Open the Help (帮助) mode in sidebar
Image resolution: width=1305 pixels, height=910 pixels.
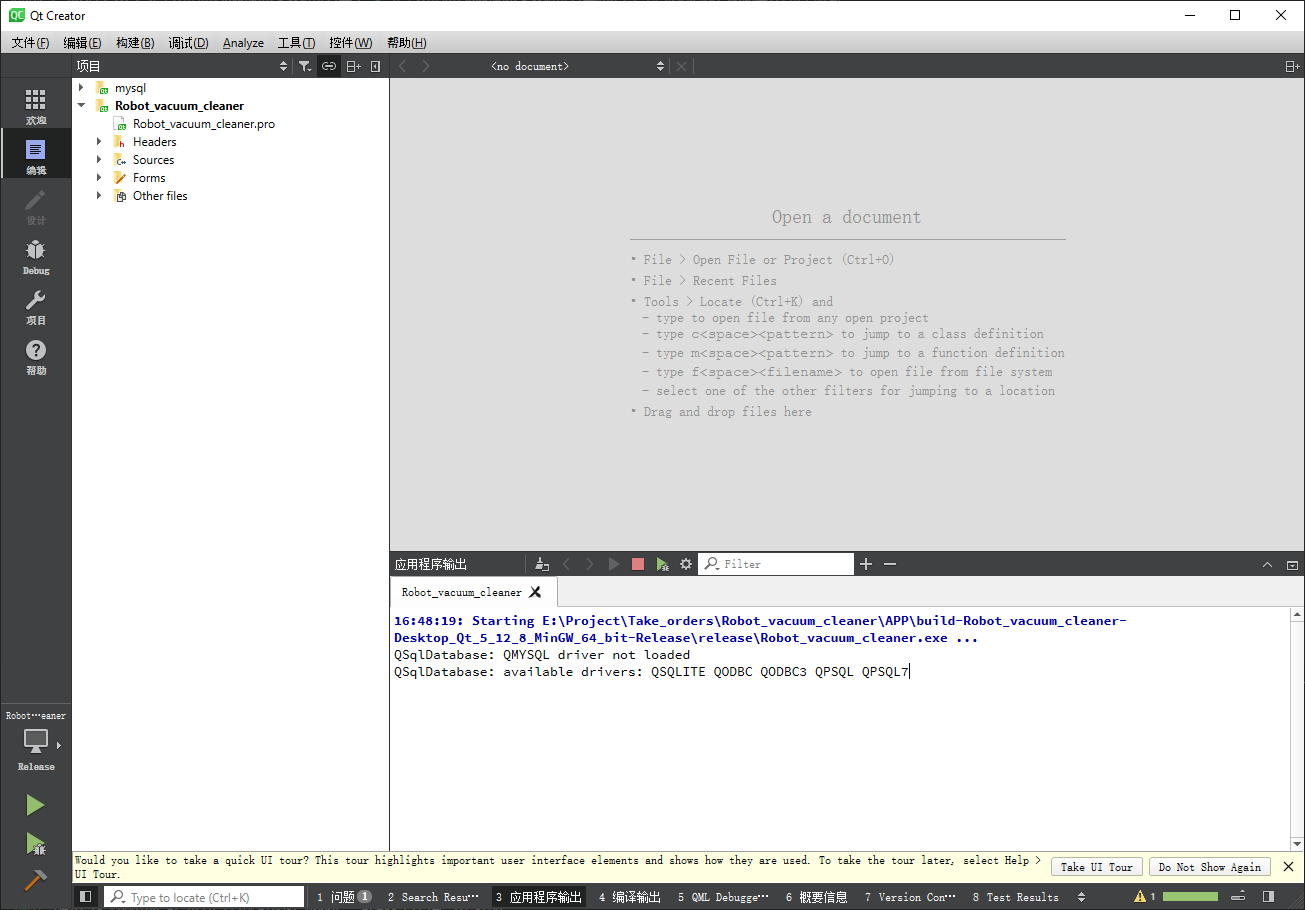point(36,356)
